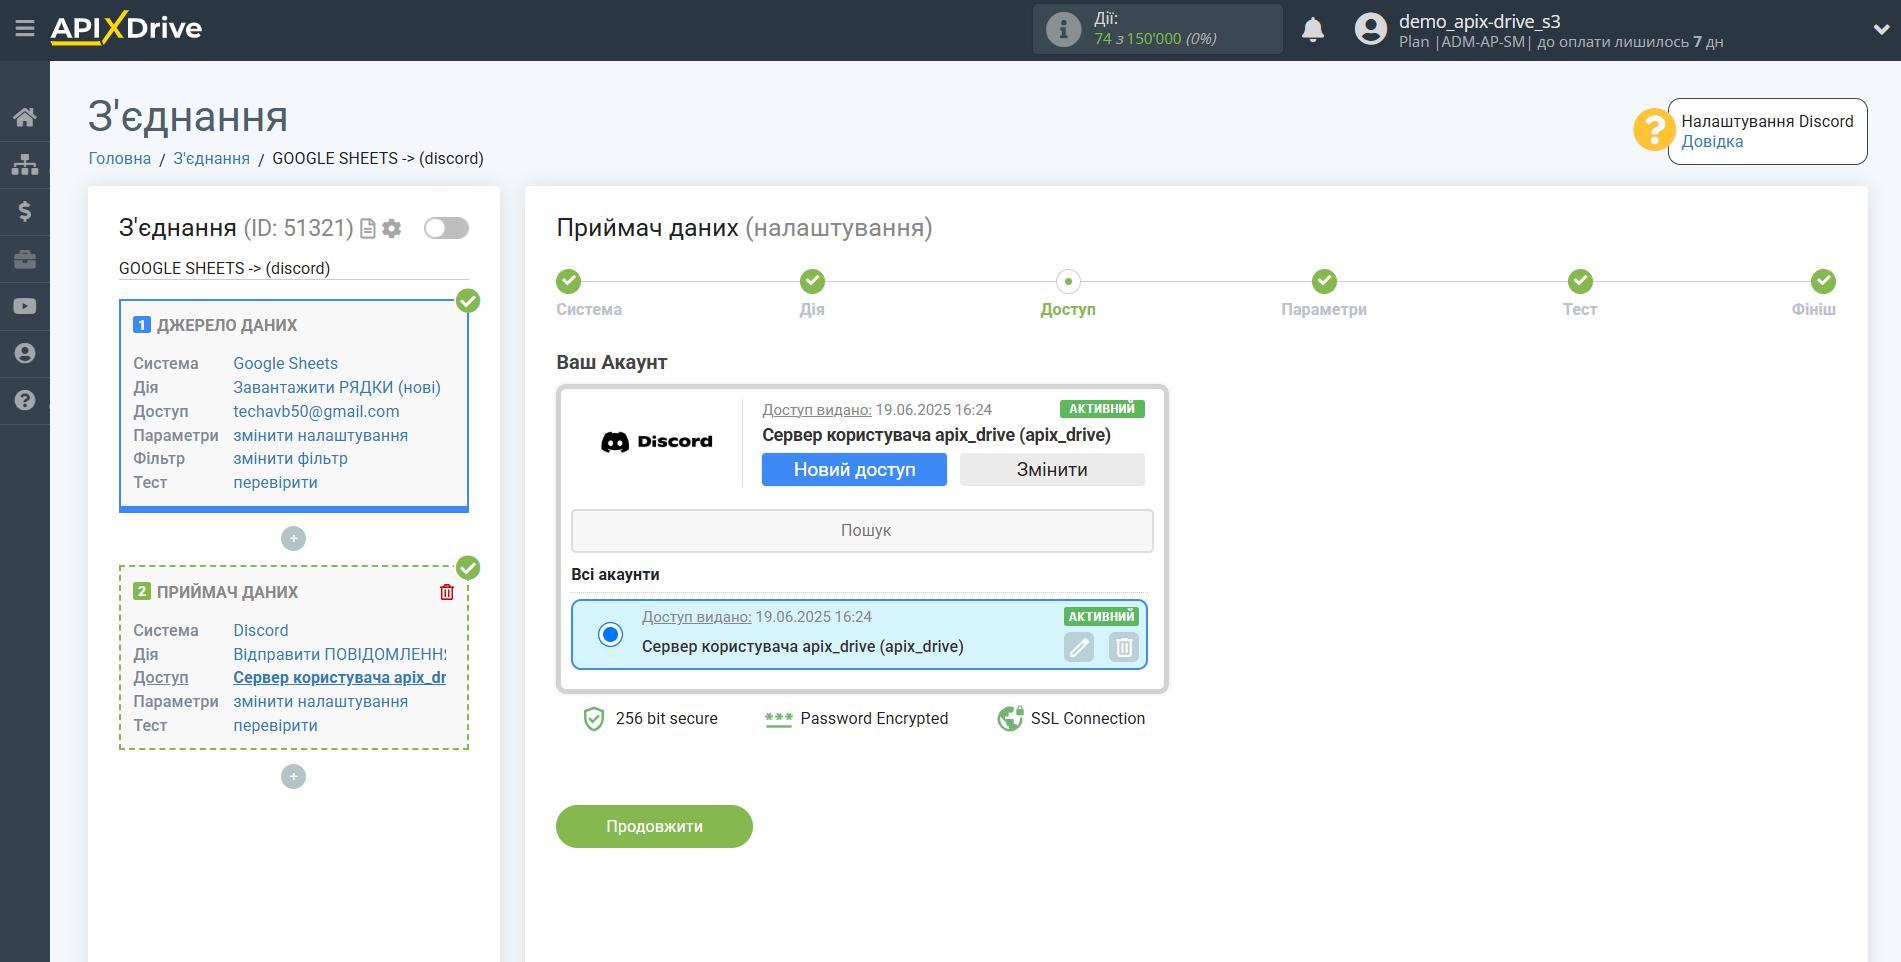Click the АКТИВНИЙ badge in account list row
This screenshot has width=1901, height=962.
tap(1101, 617)
